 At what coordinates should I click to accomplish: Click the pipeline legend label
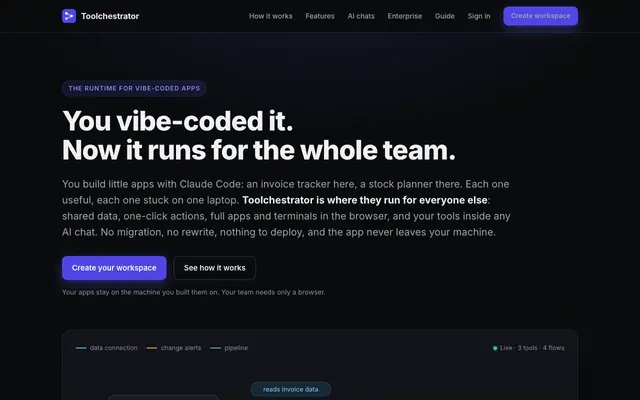[x=236, y=348]
